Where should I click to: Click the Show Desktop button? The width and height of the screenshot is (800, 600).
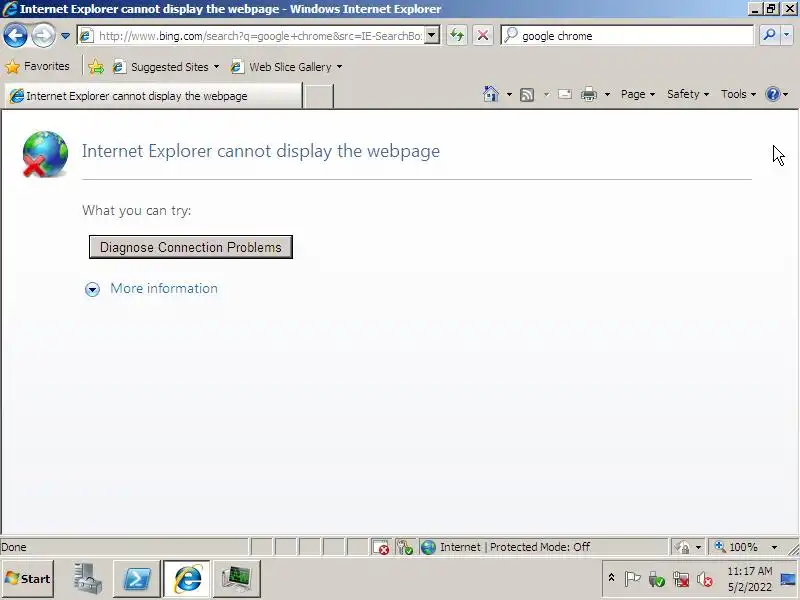click(788, 579)
